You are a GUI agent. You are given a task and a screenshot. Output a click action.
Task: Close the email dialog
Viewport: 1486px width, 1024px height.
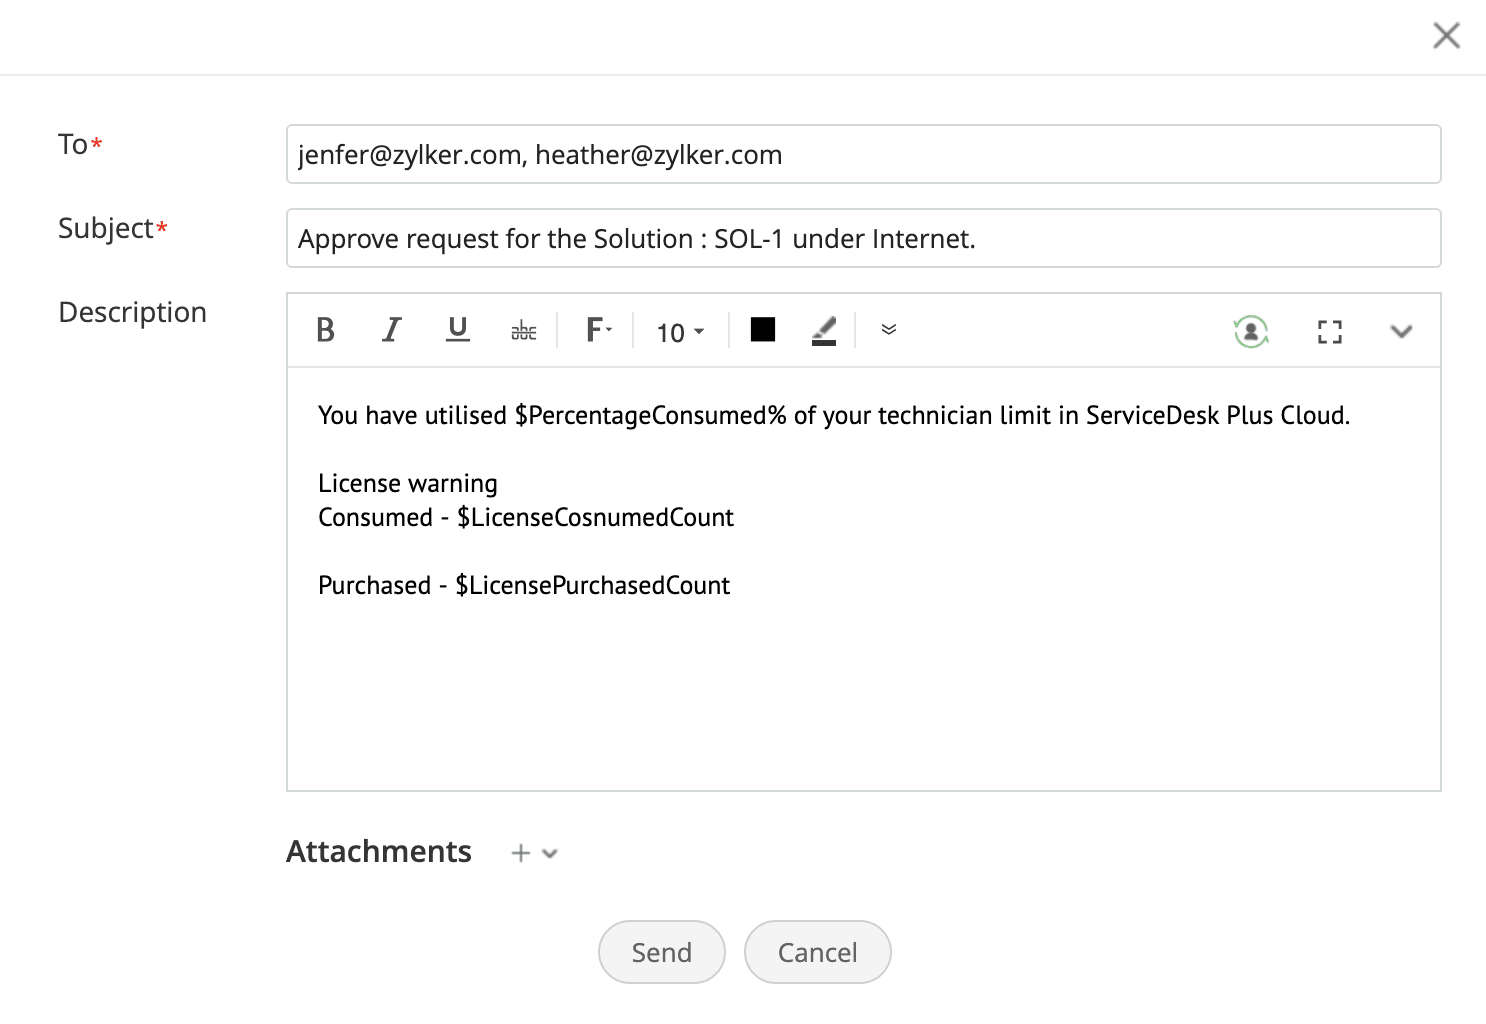[x=1446, y=36]
